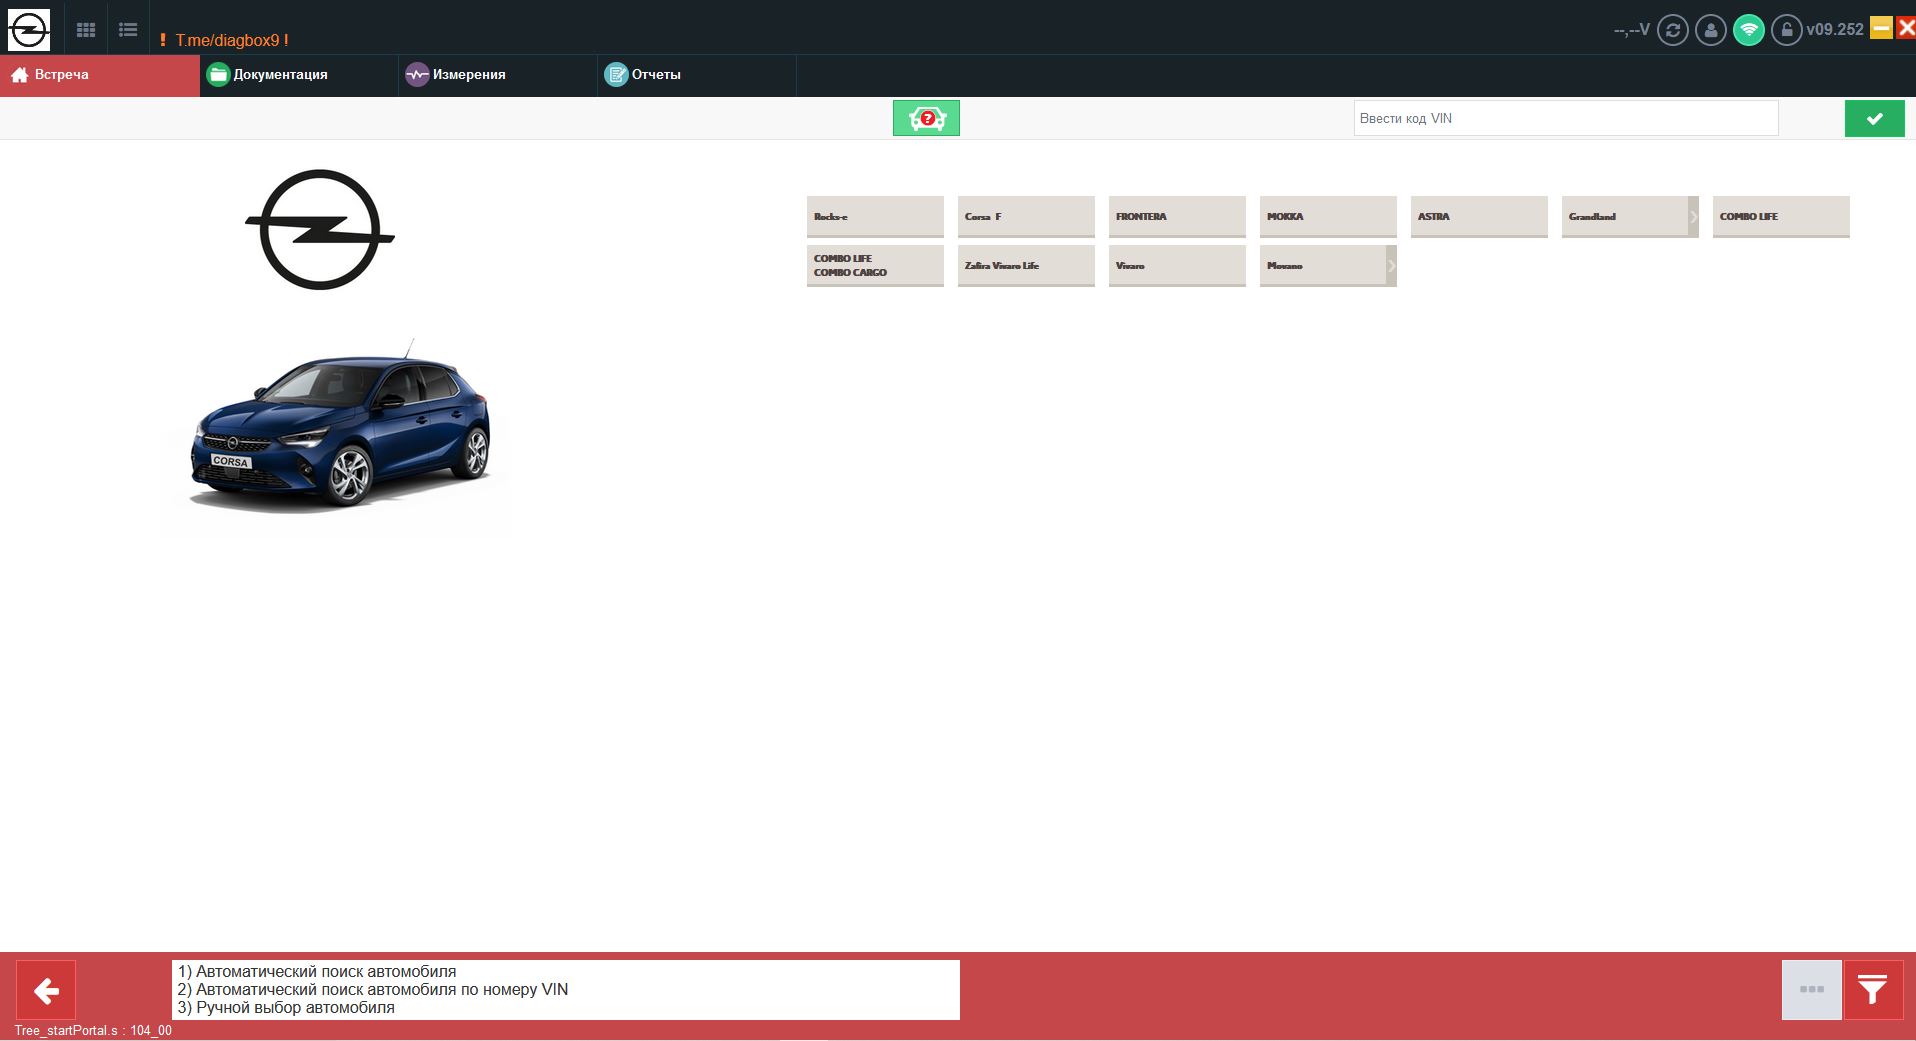Select the Rocks-e model button

point(875,216)
